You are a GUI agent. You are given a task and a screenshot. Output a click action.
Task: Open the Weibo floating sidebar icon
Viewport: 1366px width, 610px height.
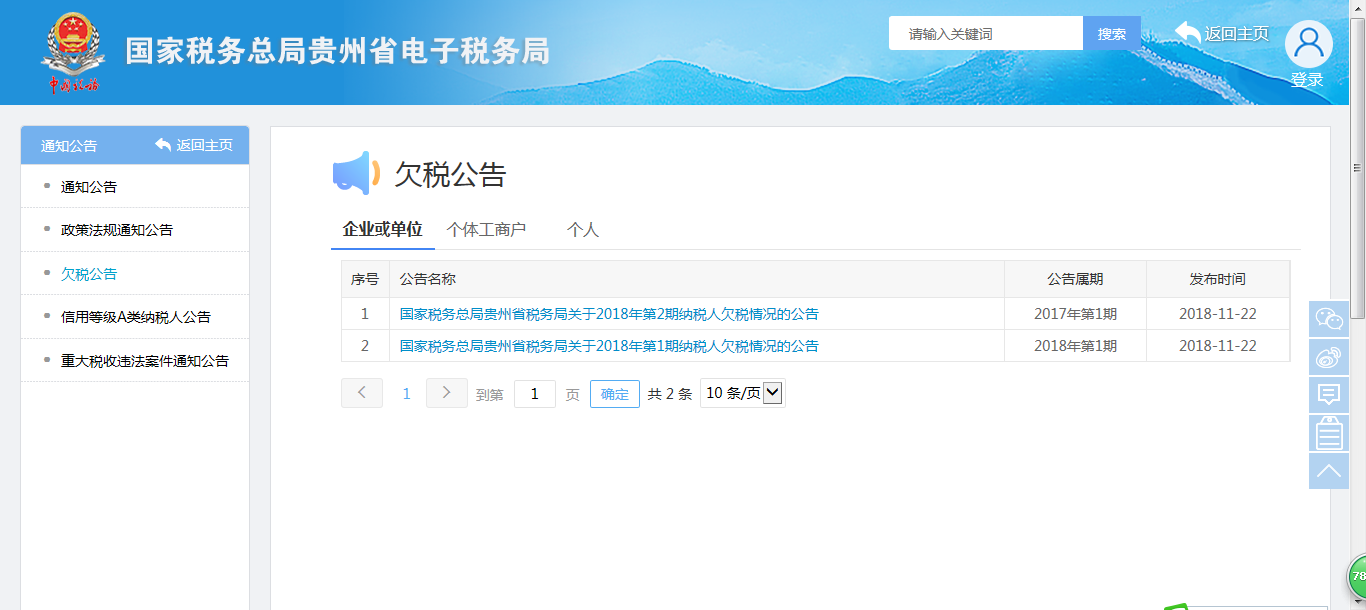tap(1329, 357)
